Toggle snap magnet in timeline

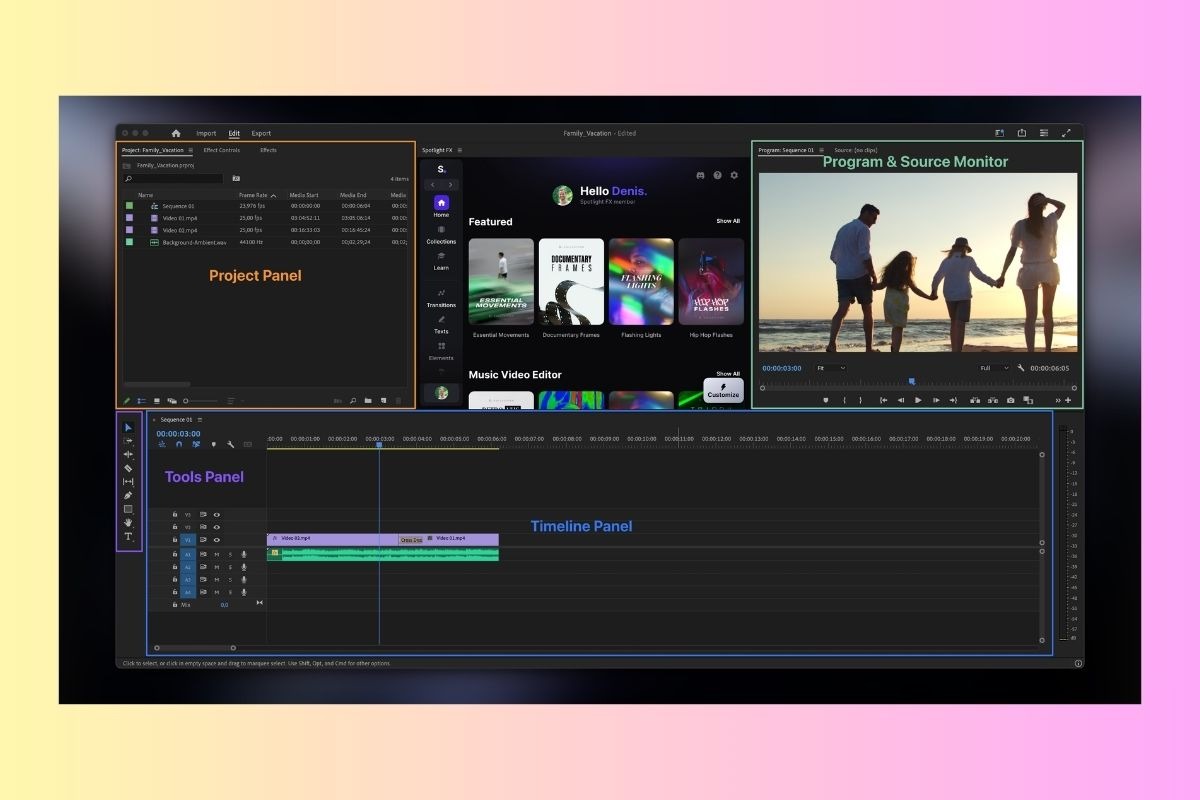179,444
